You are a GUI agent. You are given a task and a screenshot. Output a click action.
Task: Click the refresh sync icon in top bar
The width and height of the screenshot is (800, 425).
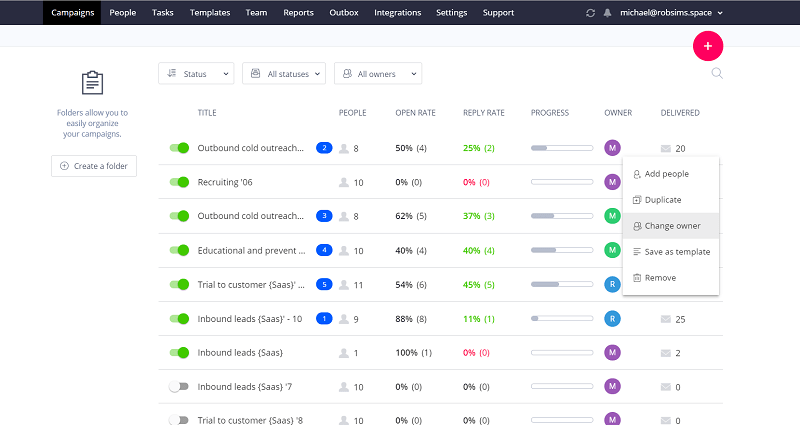pos(591,13)
